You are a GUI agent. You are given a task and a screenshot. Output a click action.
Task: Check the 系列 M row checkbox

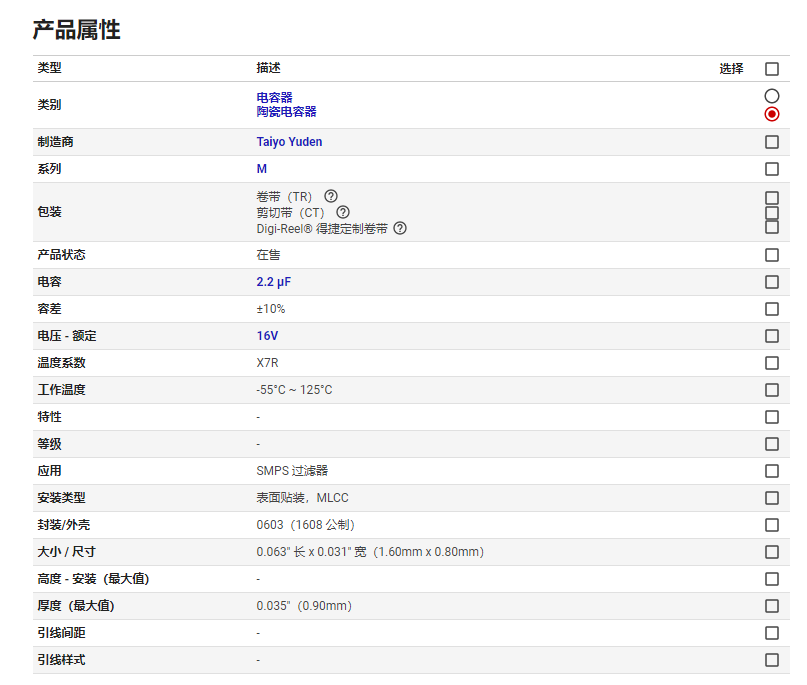[x=771, y=169]
